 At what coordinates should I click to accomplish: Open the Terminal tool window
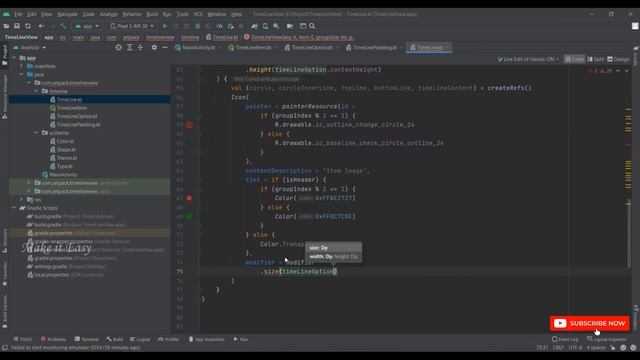(x=87, y=339)
